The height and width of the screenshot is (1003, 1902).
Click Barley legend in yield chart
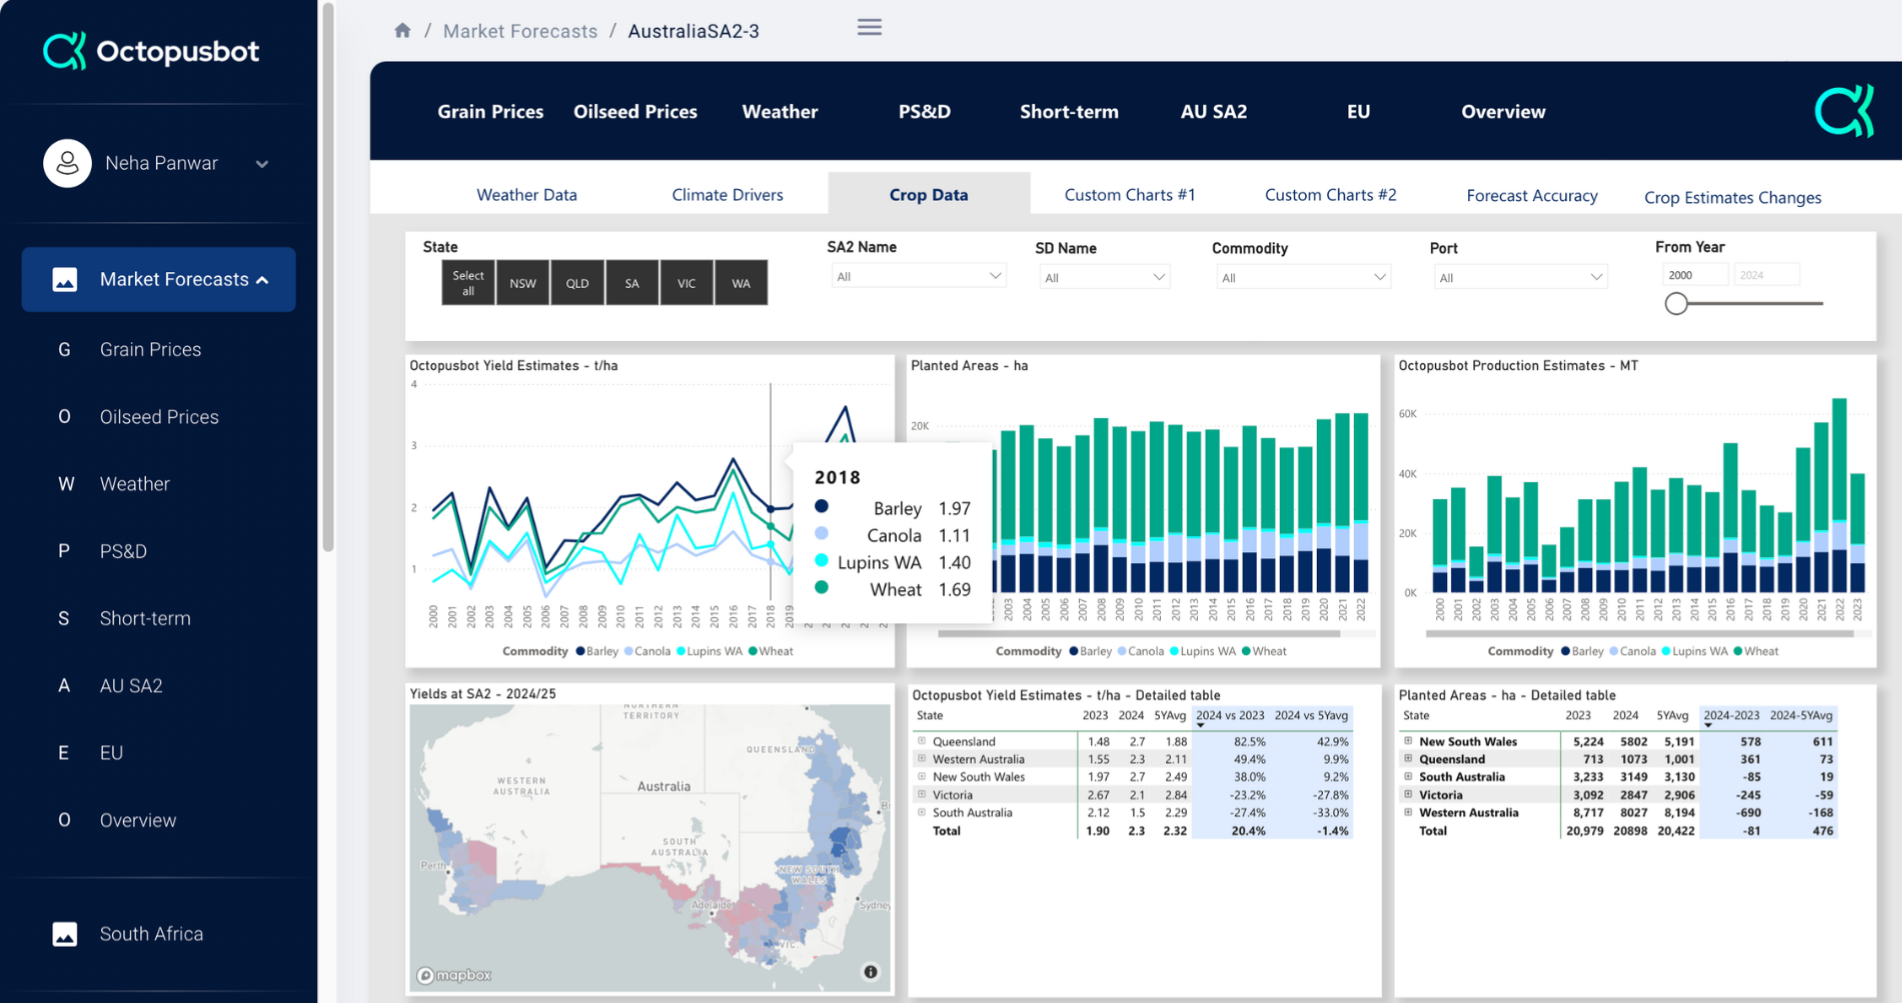click(597, 651)
